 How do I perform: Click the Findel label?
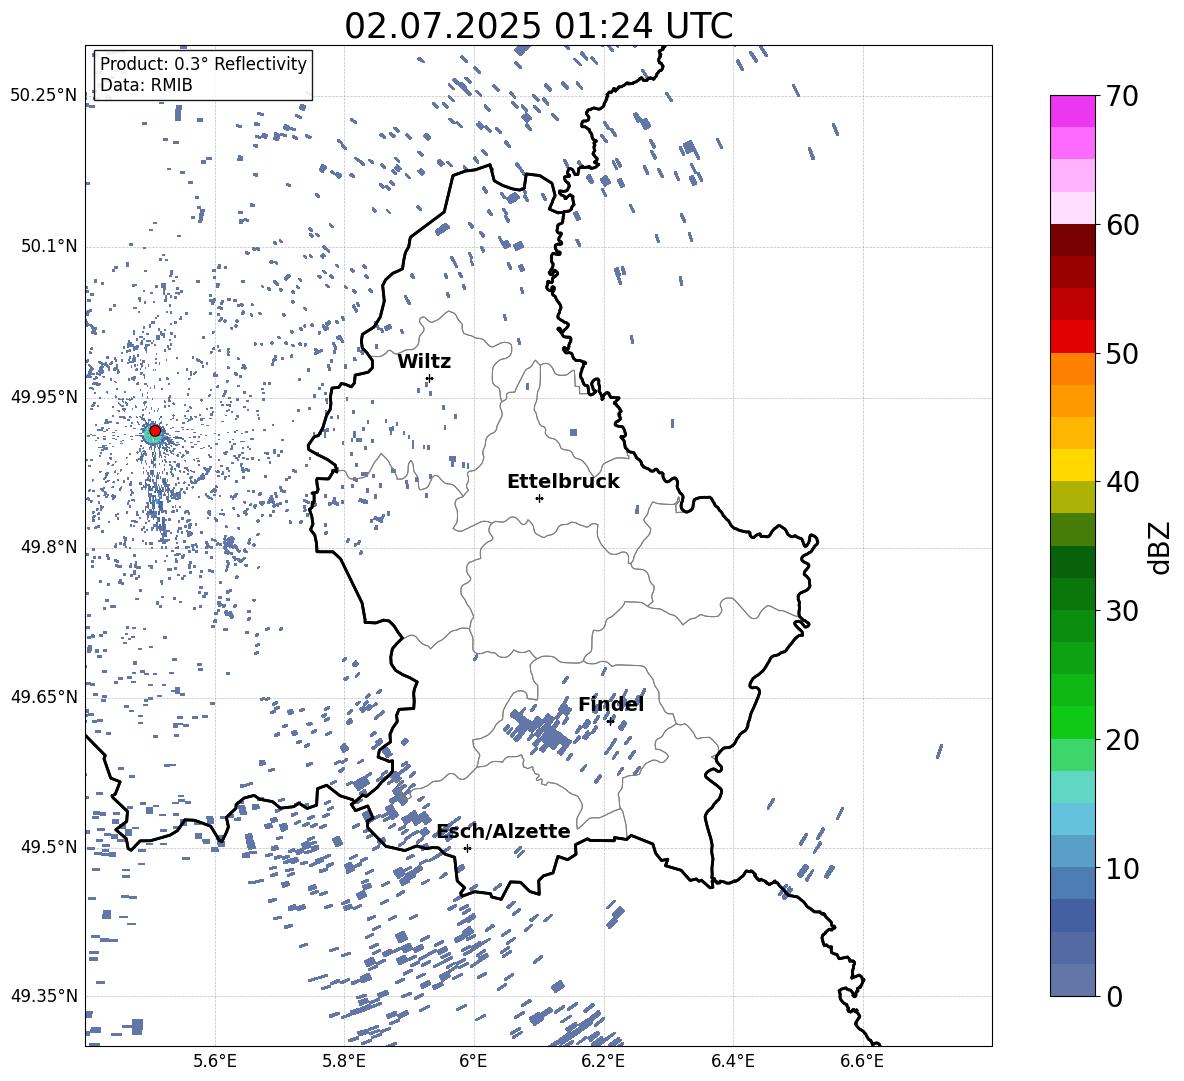[x=611, y=704]
